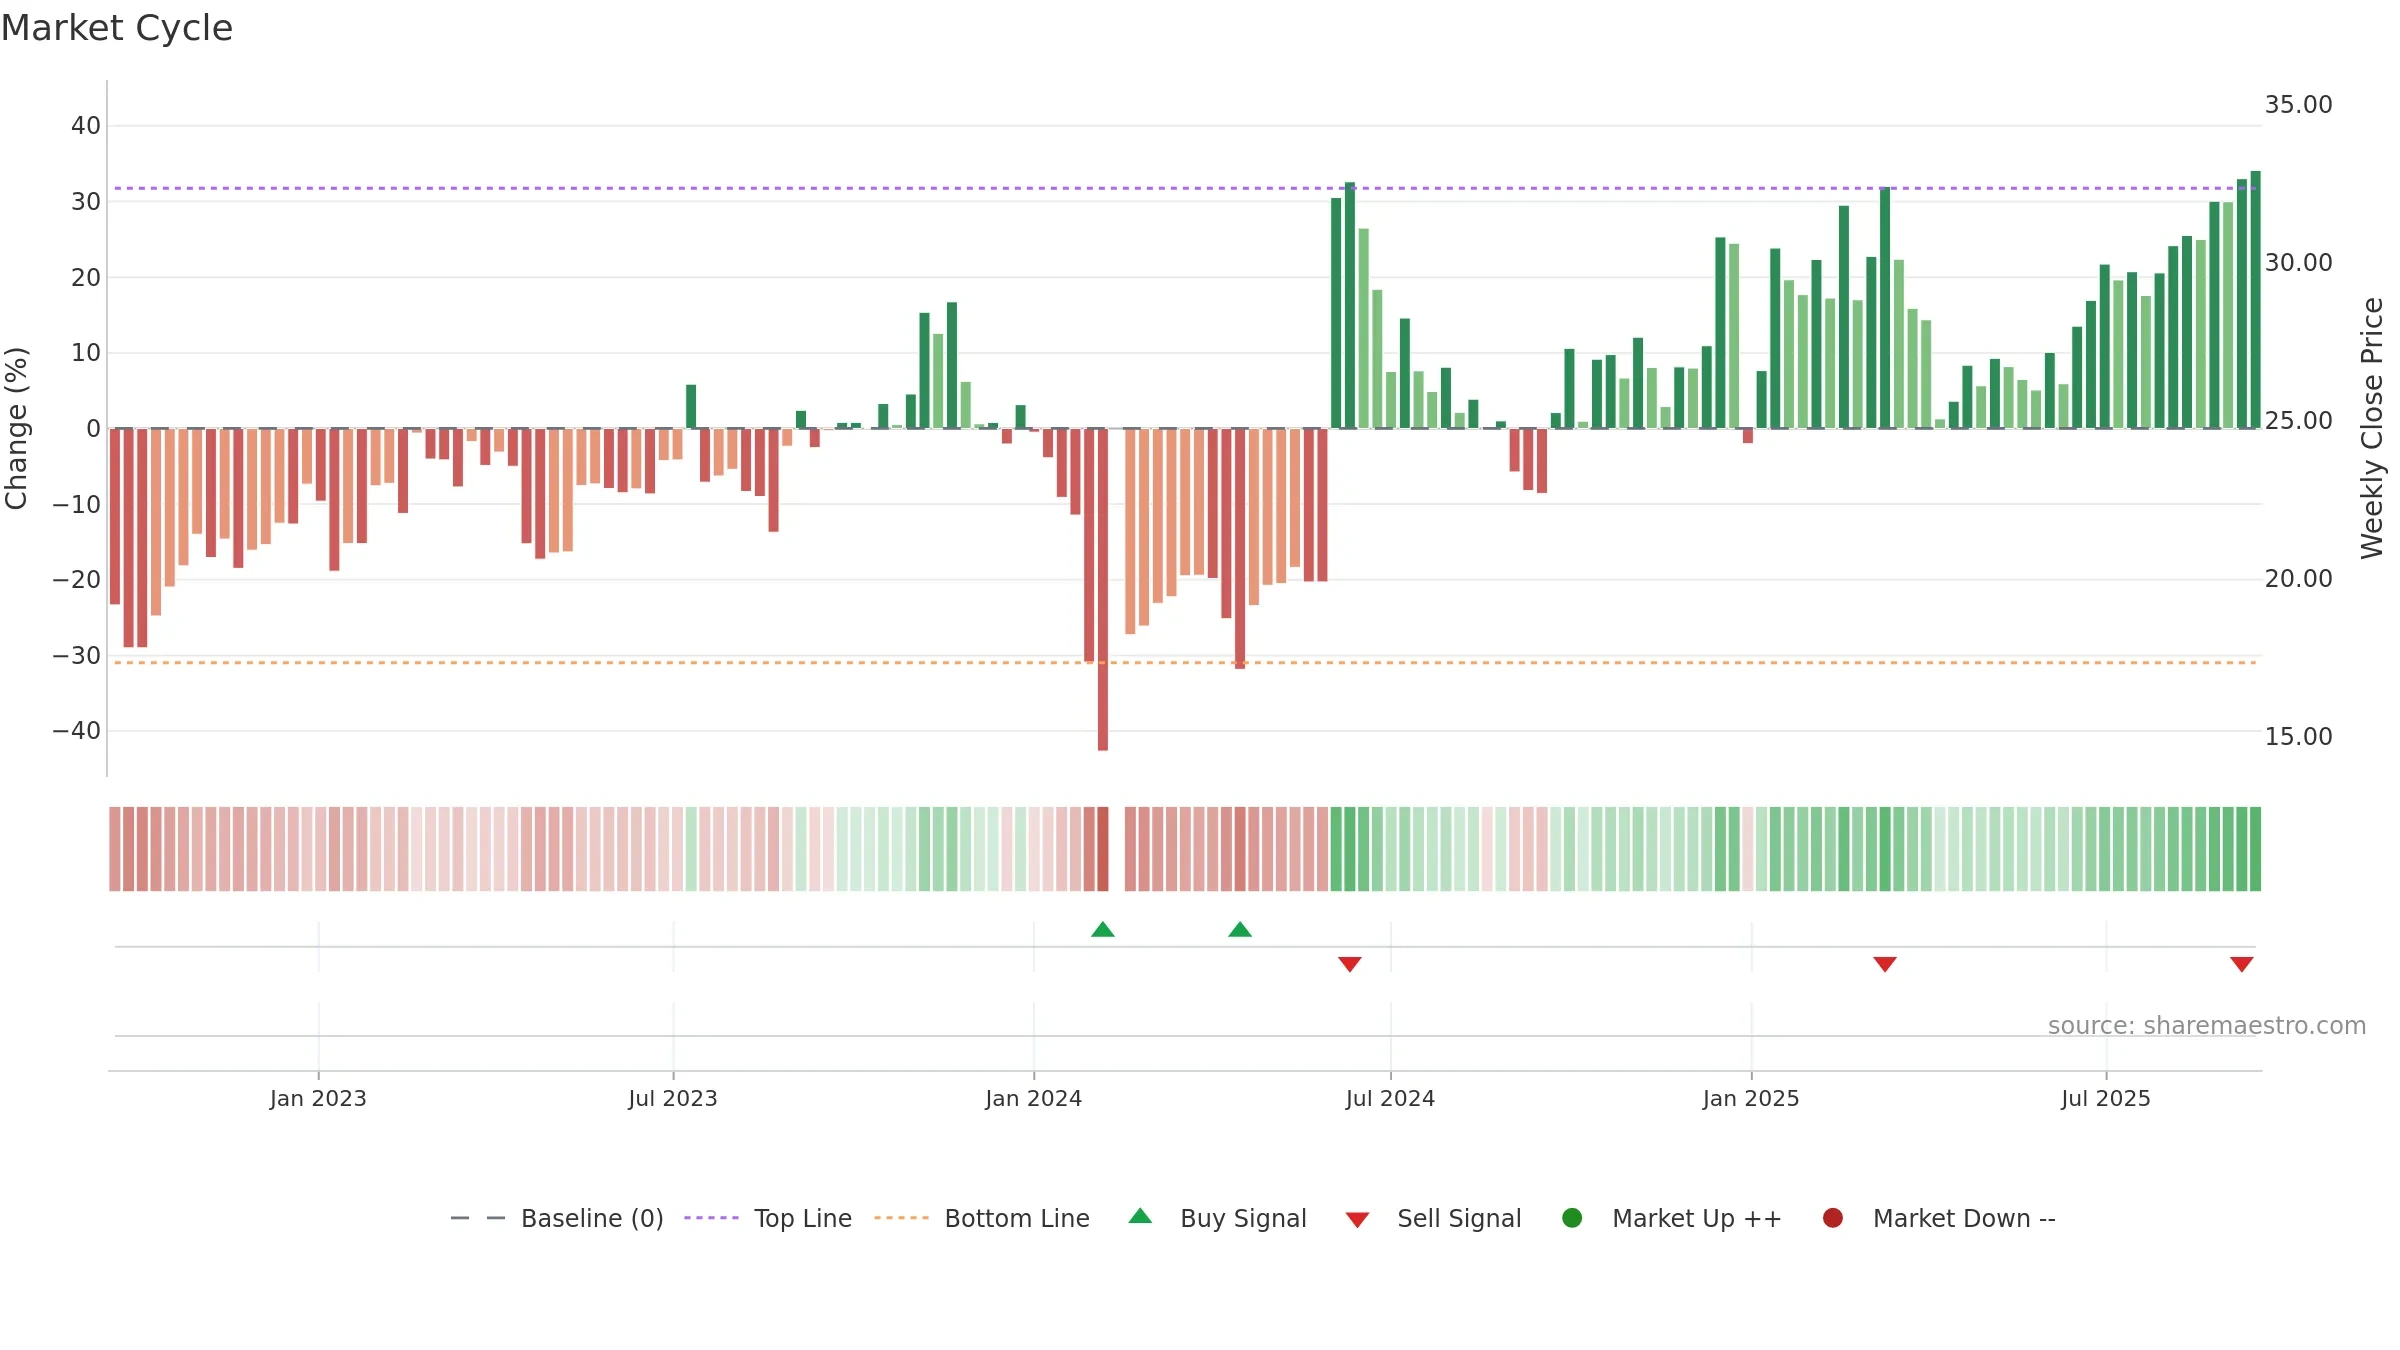Screen dimensions: 2400x1350
Task: Click the Jan 2025 axis label
Action: coord(1751,1099)
